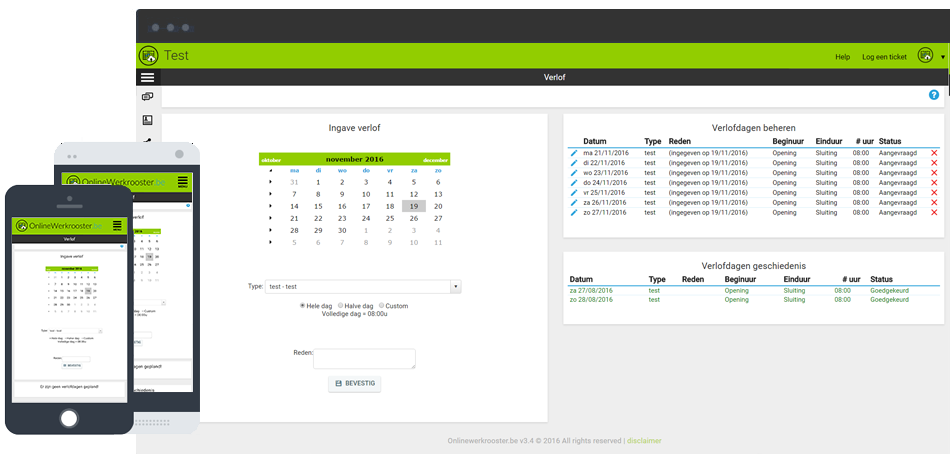Open the disclaimer link in the footer

(x=644, y=440)
